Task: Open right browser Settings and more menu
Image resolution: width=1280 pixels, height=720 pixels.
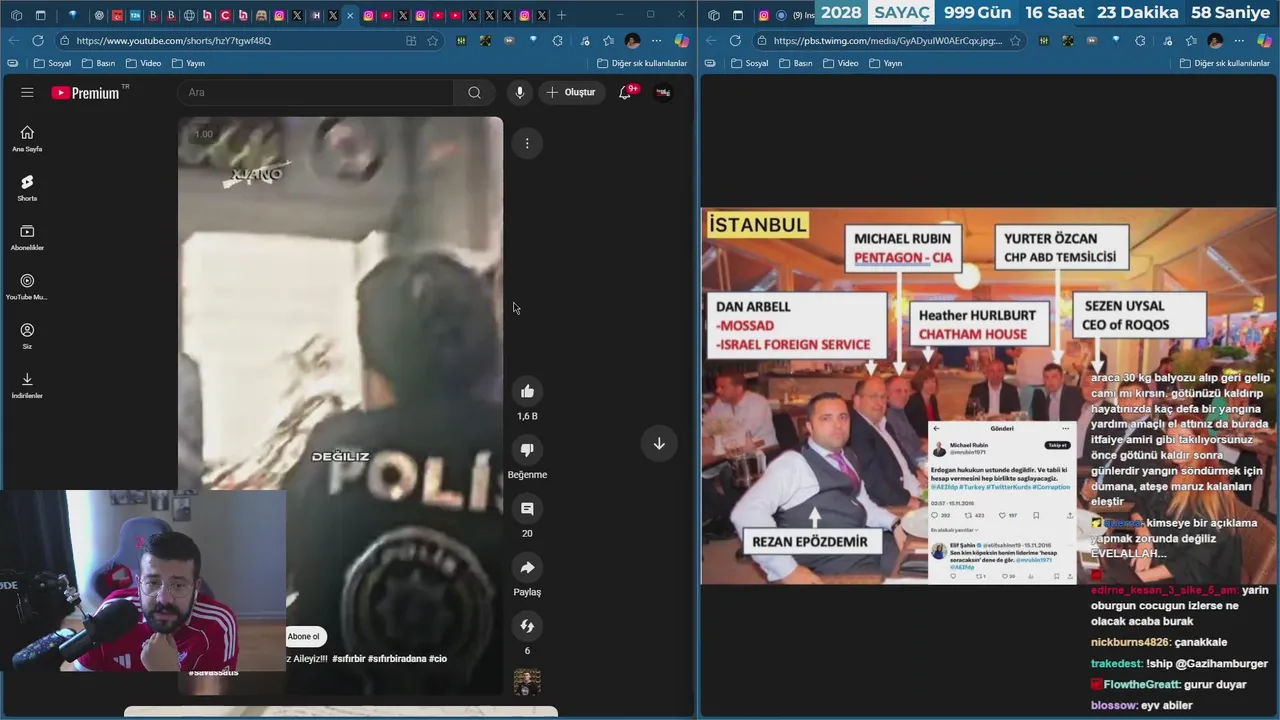Action: 1239,41
